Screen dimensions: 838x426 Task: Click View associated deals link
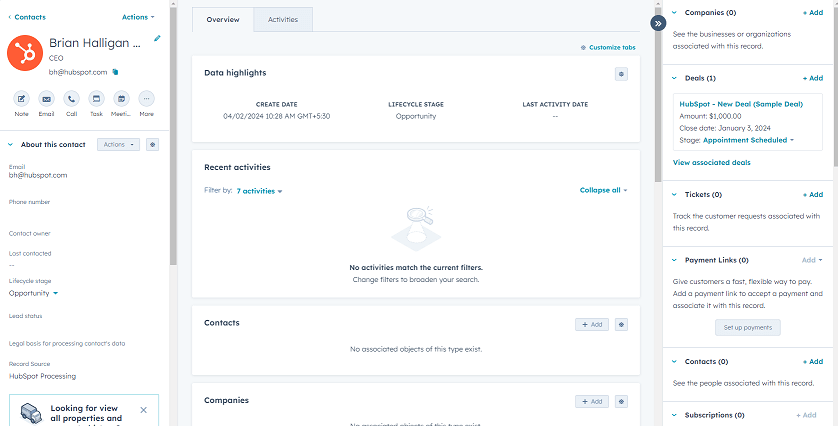[711, 162]
